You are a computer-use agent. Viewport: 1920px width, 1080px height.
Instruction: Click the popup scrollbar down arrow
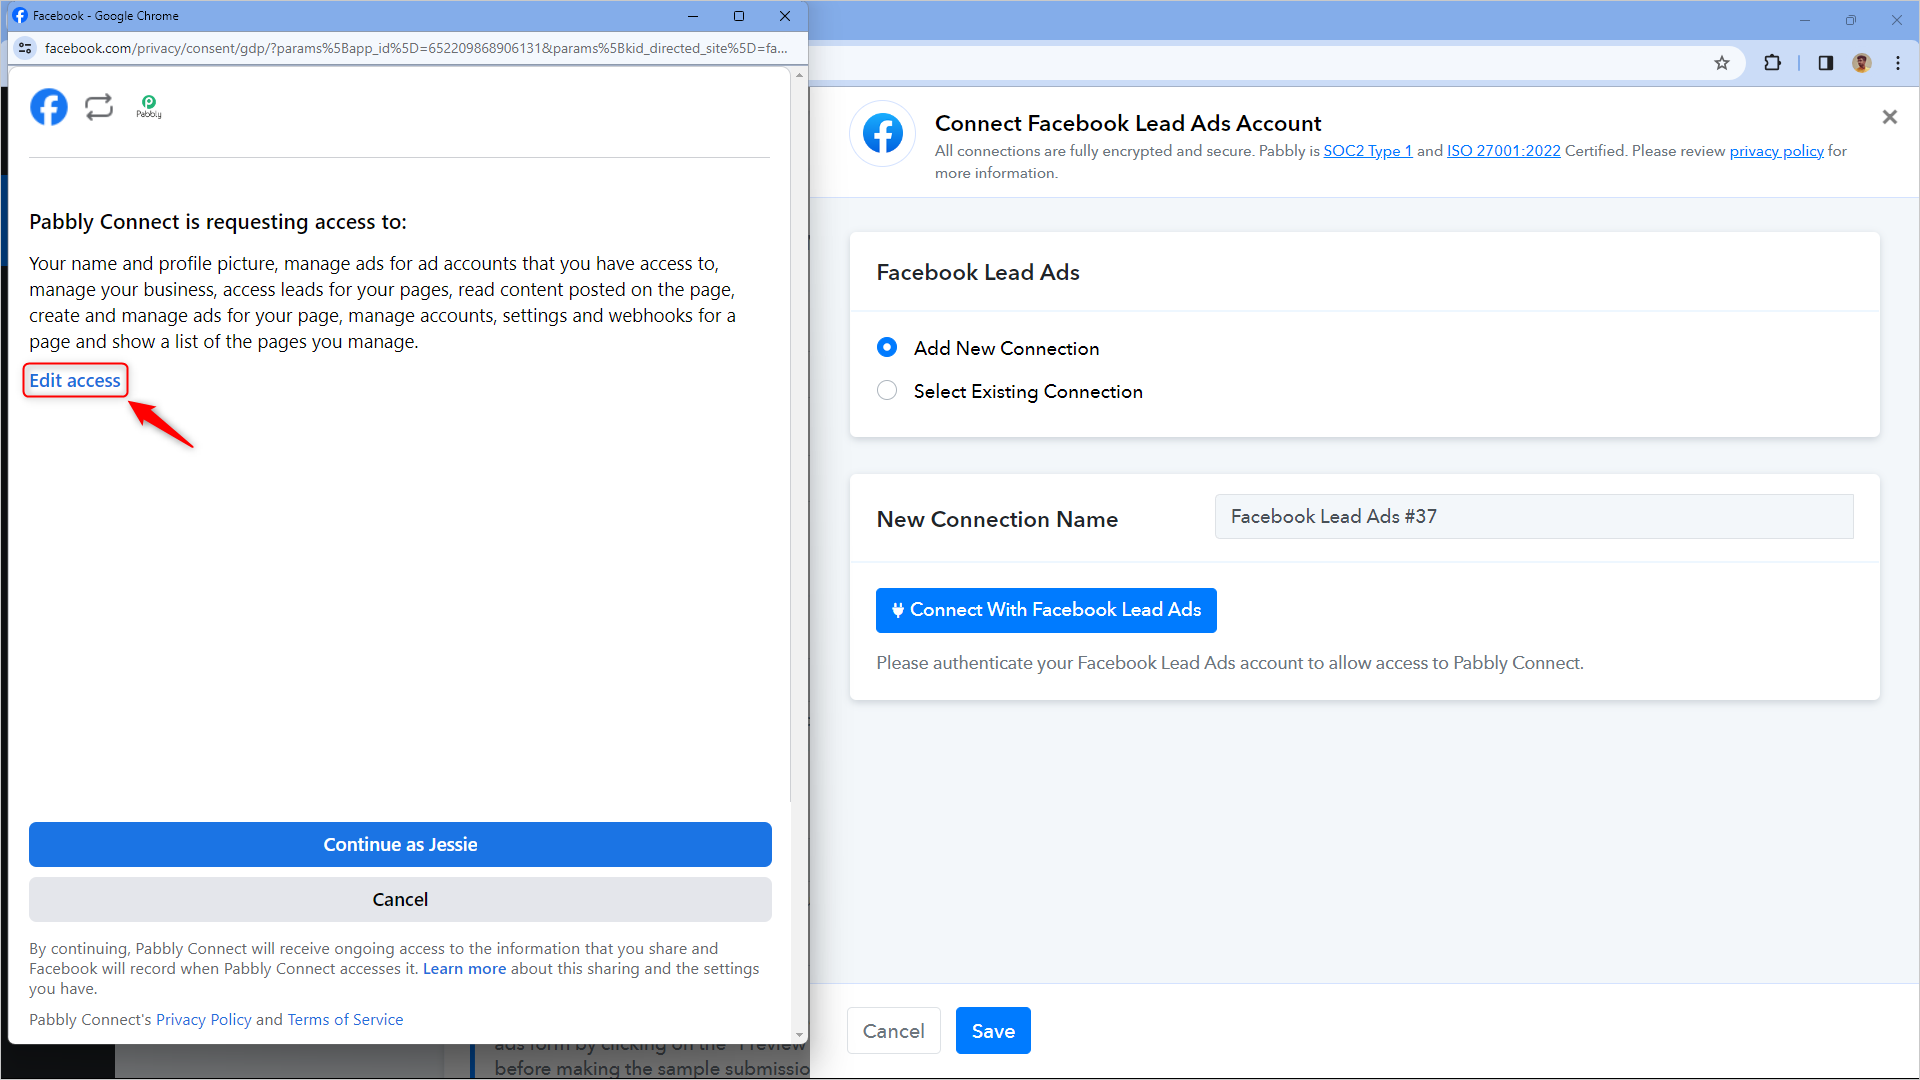pyautogui.click(x=799, y=1035)
